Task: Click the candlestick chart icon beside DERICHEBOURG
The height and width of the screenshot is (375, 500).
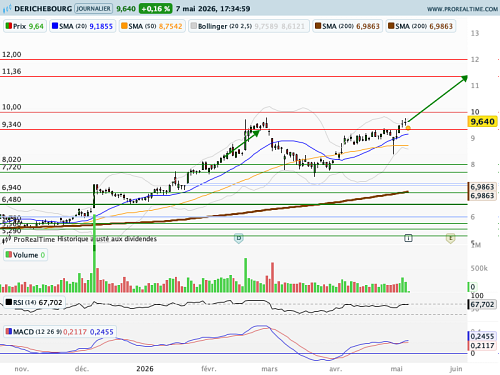Action: (7, 8)
